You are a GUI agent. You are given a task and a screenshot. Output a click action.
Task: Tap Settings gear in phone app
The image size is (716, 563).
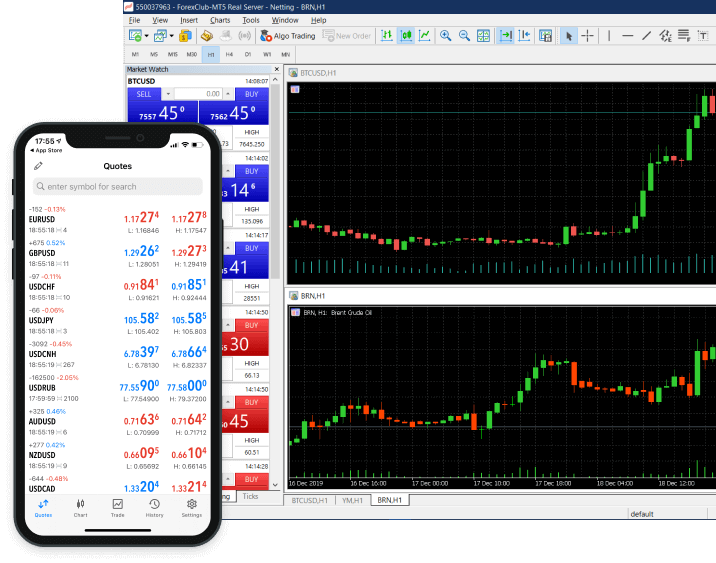tap(191, 508)
